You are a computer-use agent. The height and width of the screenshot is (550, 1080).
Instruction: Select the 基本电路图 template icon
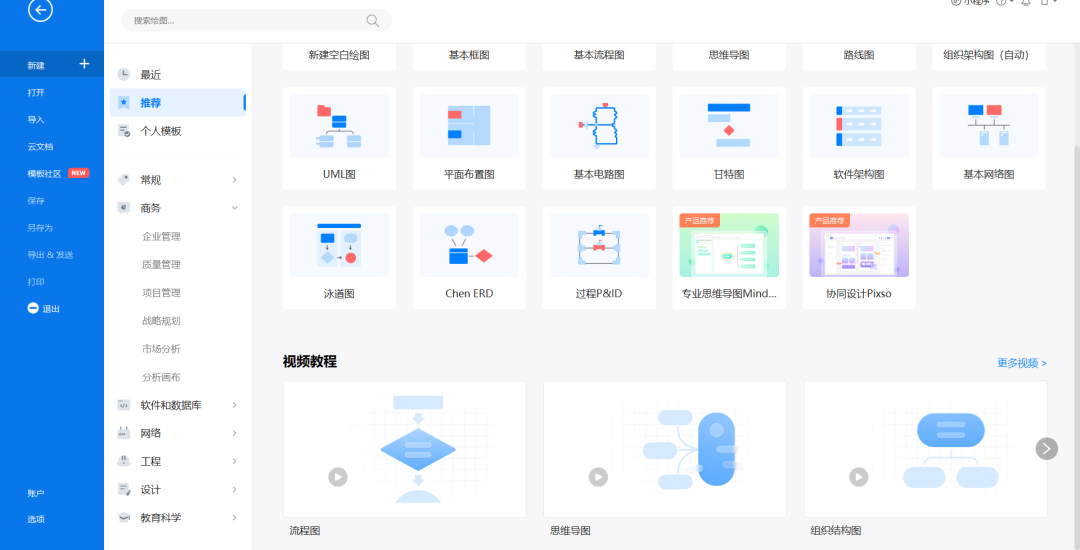[599, 126]
